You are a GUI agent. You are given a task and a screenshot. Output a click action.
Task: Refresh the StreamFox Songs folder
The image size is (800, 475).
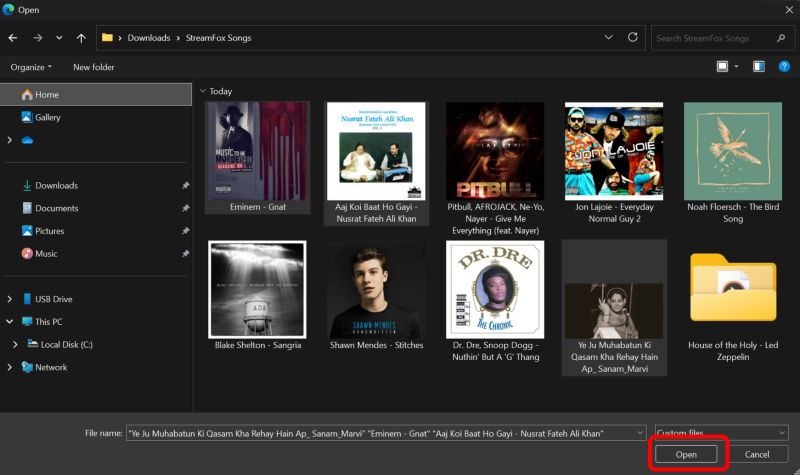point(632,38)
